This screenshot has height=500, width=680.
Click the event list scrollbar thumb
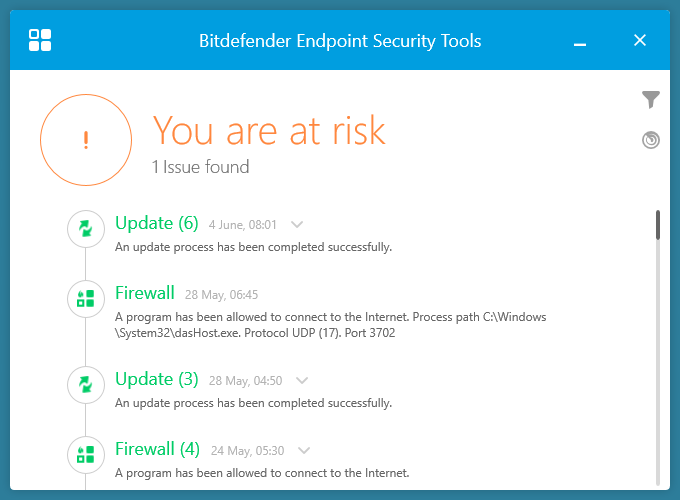coord(658,225)
